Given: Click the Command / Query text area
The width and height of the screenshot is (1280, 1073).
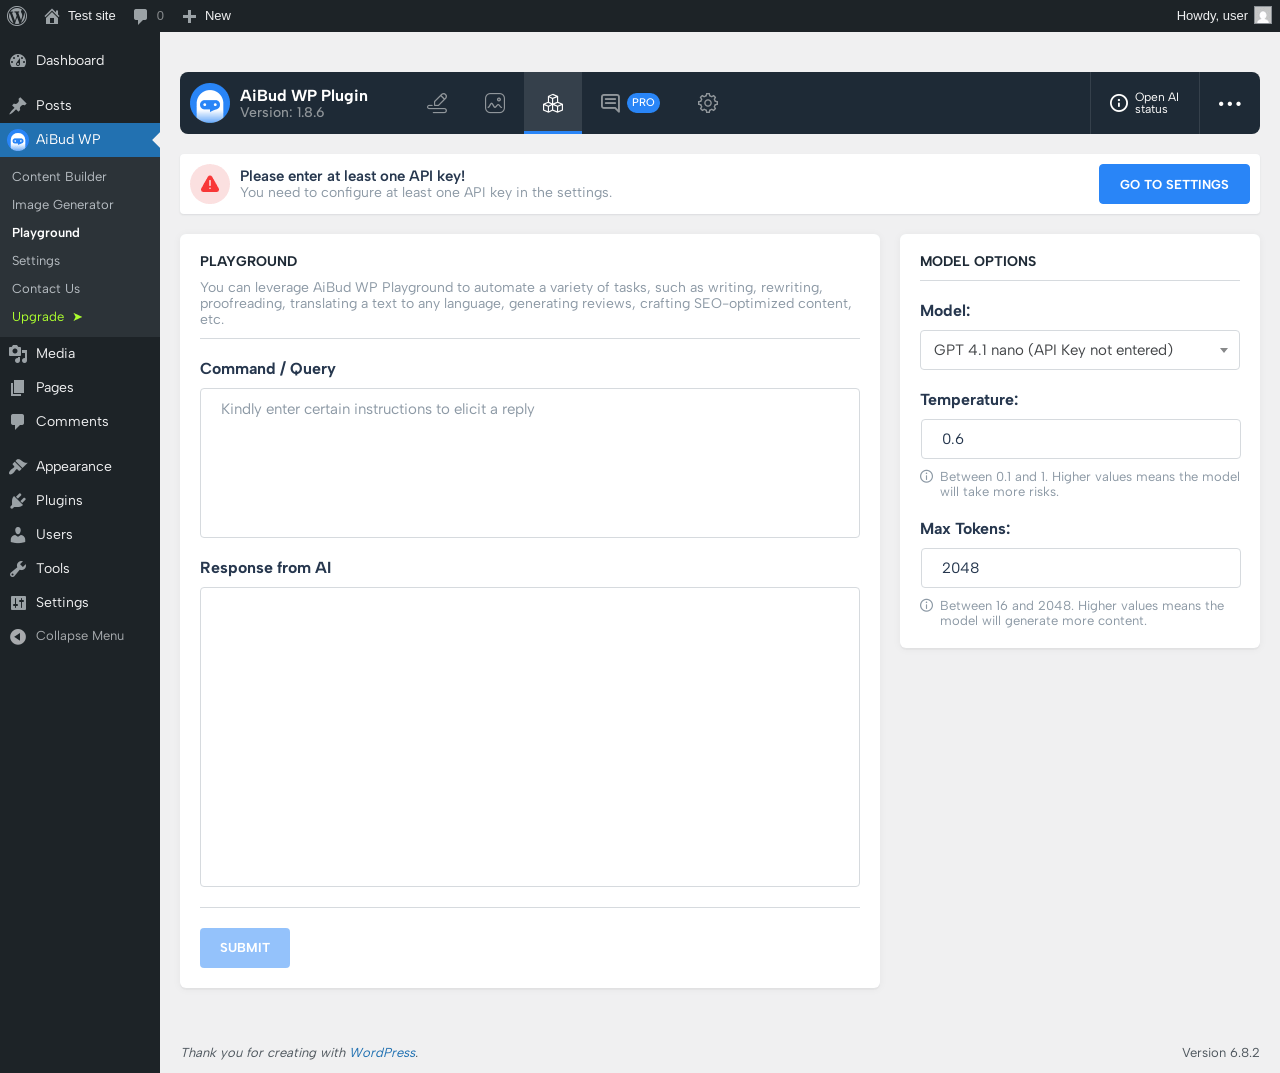Looking at the screenshot, I should [530, 463].
